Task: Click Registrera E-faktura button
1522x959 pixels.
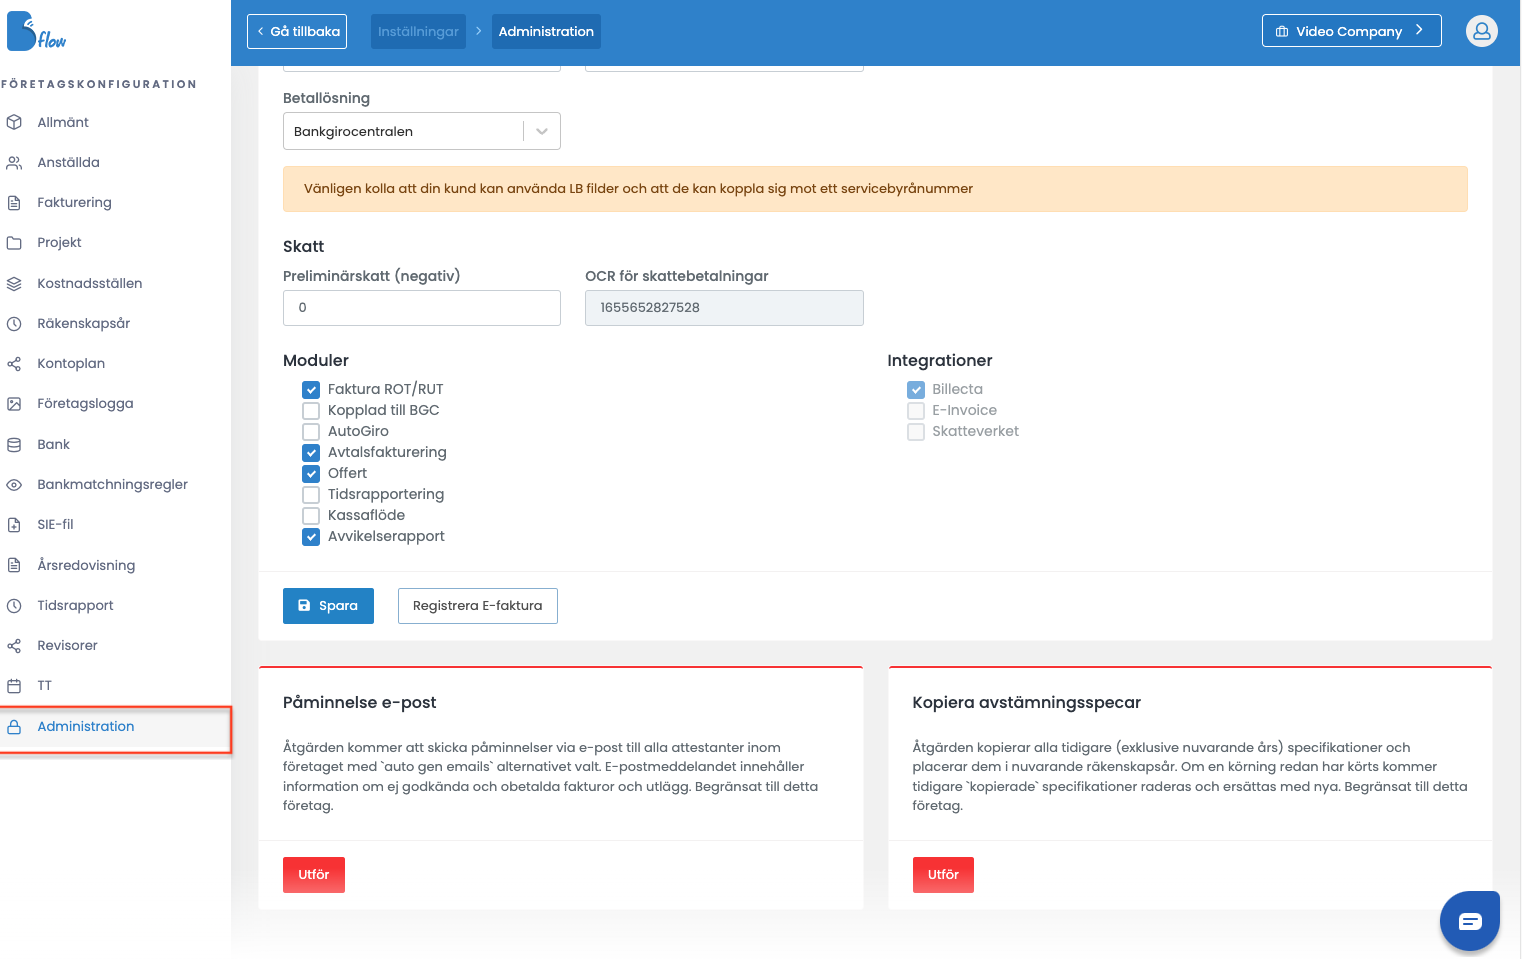Action: [477, 606]
